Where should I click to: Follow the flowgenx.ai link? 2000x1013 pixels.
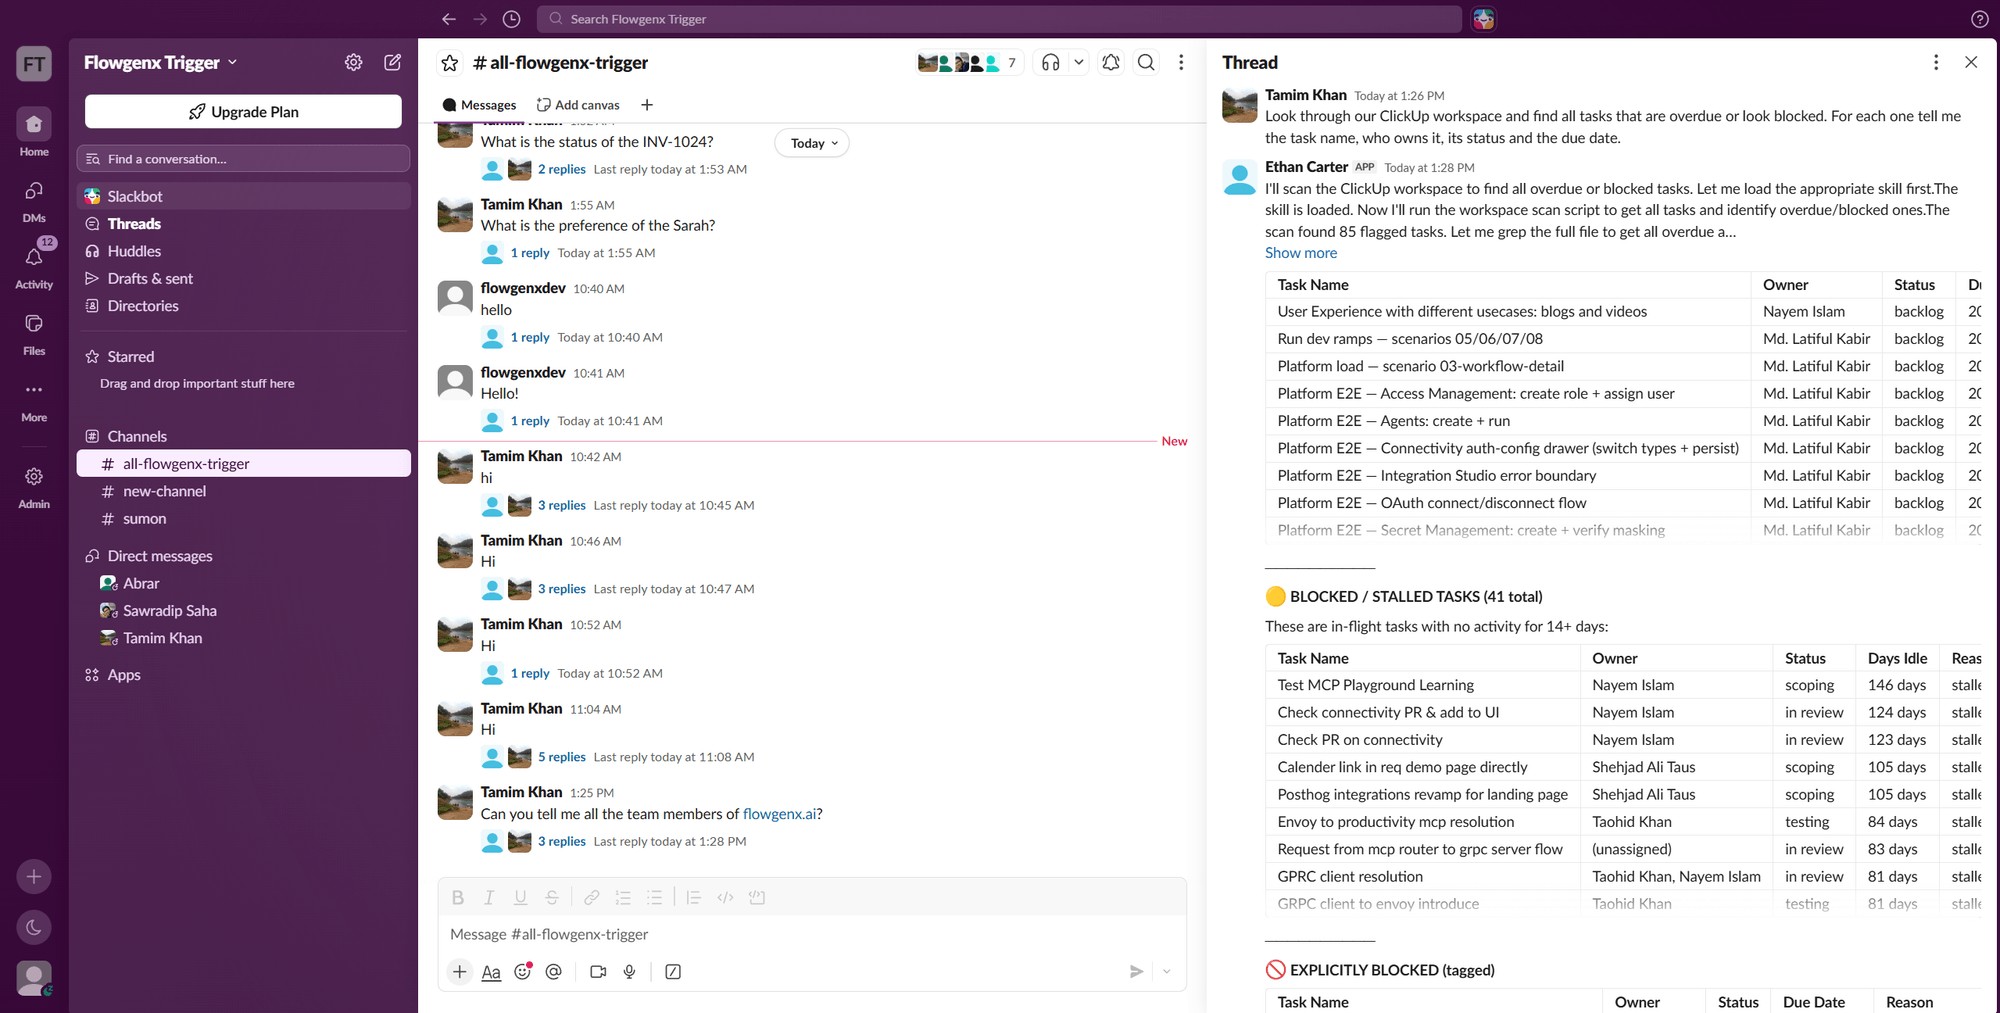point(779,814)
